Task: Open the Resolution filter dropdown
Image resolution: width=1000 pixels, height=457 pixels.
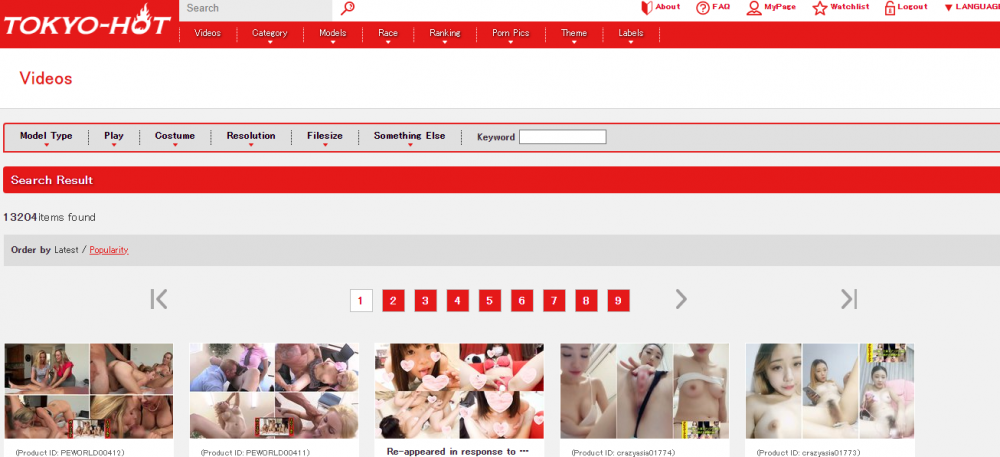Action: pyautogui.click(x=250, y=137)
